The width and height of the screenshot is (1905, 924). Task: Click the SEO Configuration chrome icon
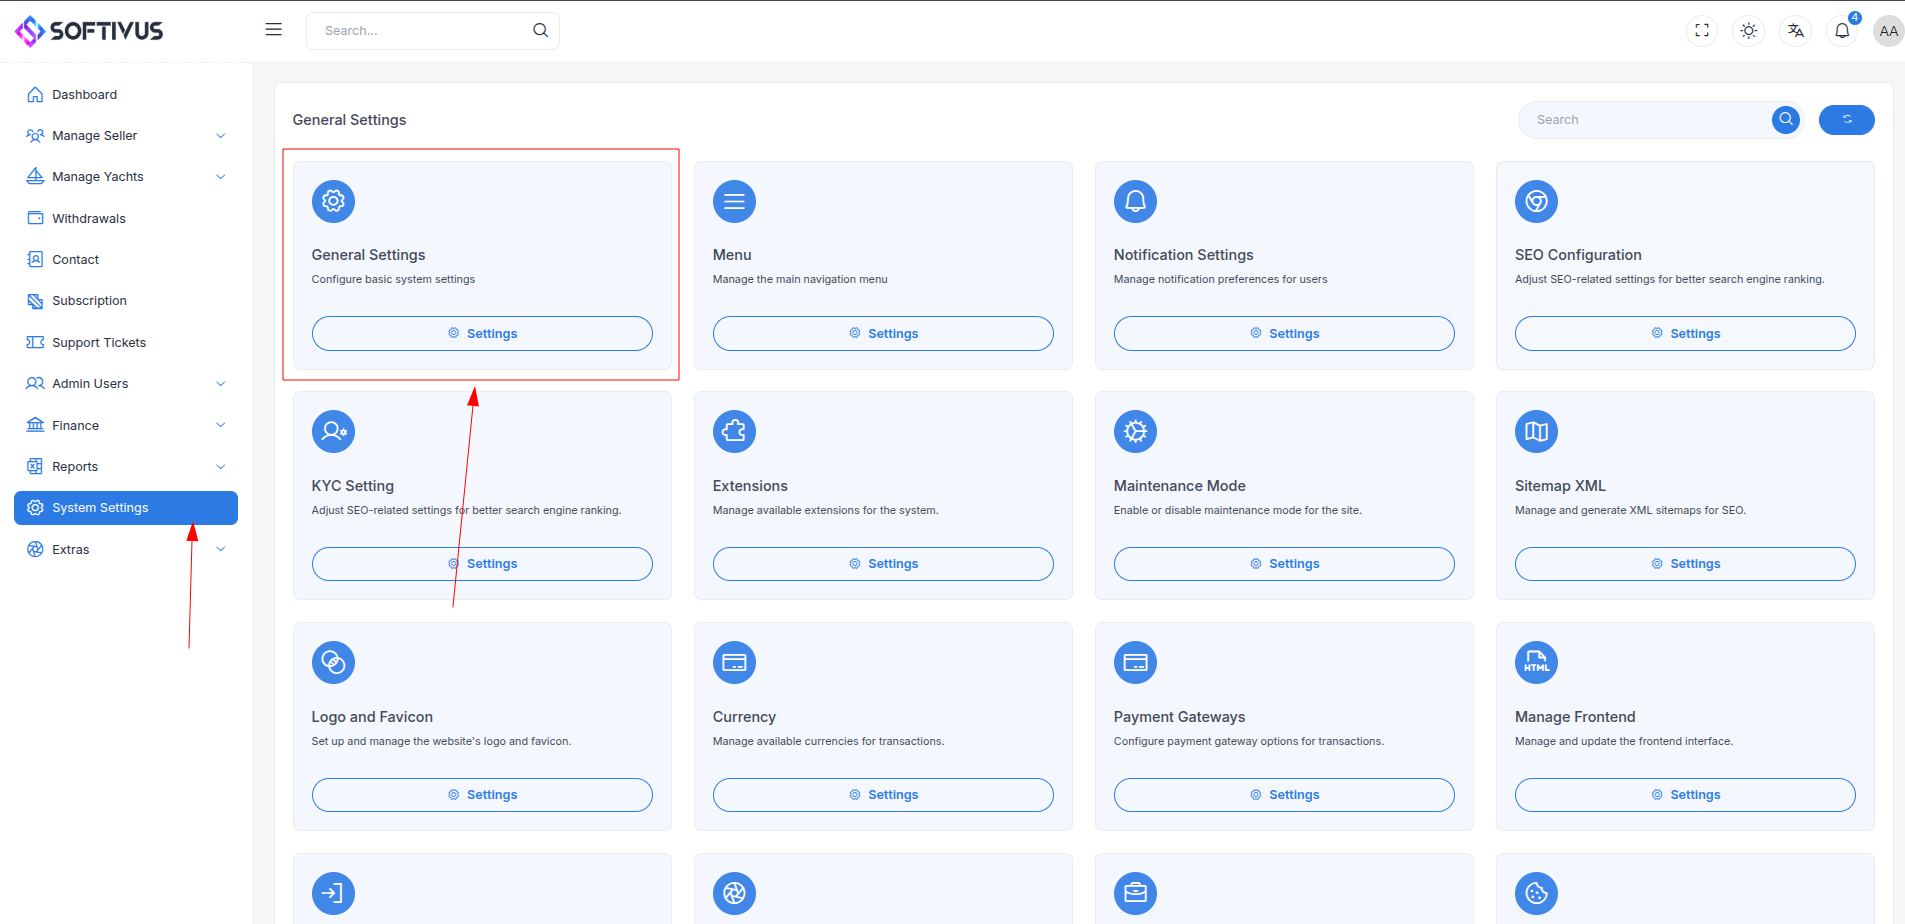tap(1536, 201)
